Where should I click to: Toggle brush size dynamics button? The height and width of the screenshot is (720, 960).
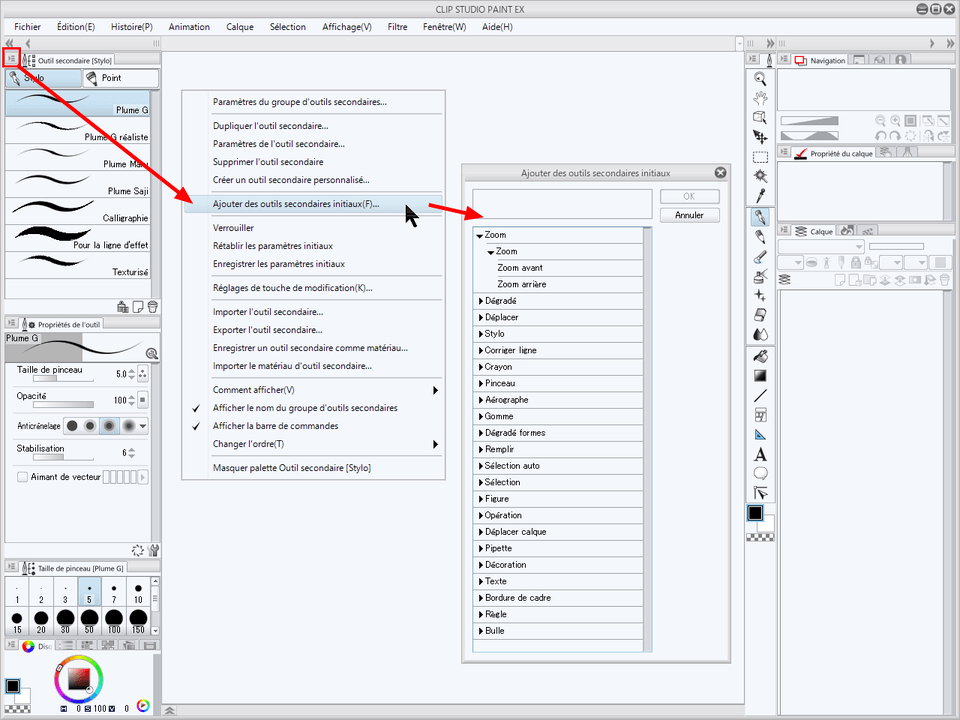(x=143, y=373)
